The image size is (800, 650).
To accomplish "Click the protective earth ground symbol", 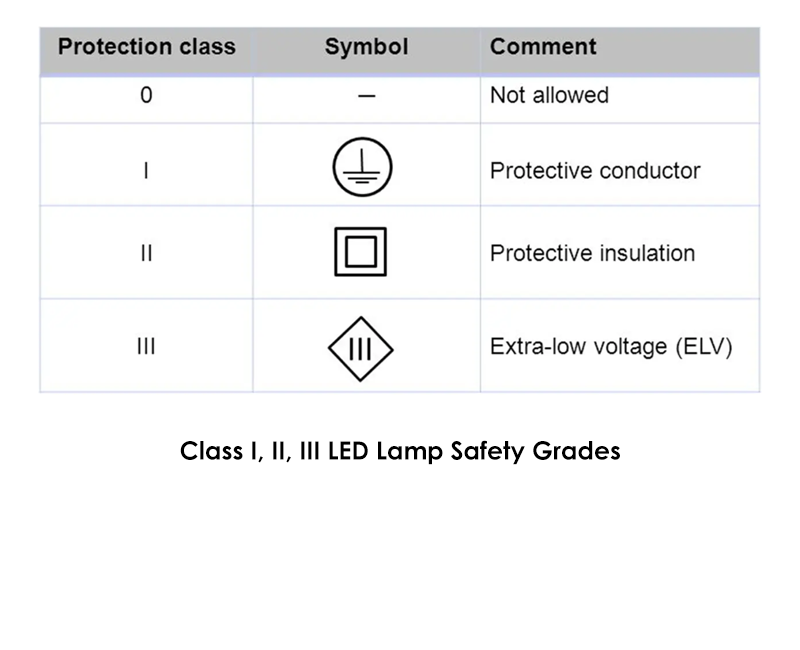I will tap(363, 168).
